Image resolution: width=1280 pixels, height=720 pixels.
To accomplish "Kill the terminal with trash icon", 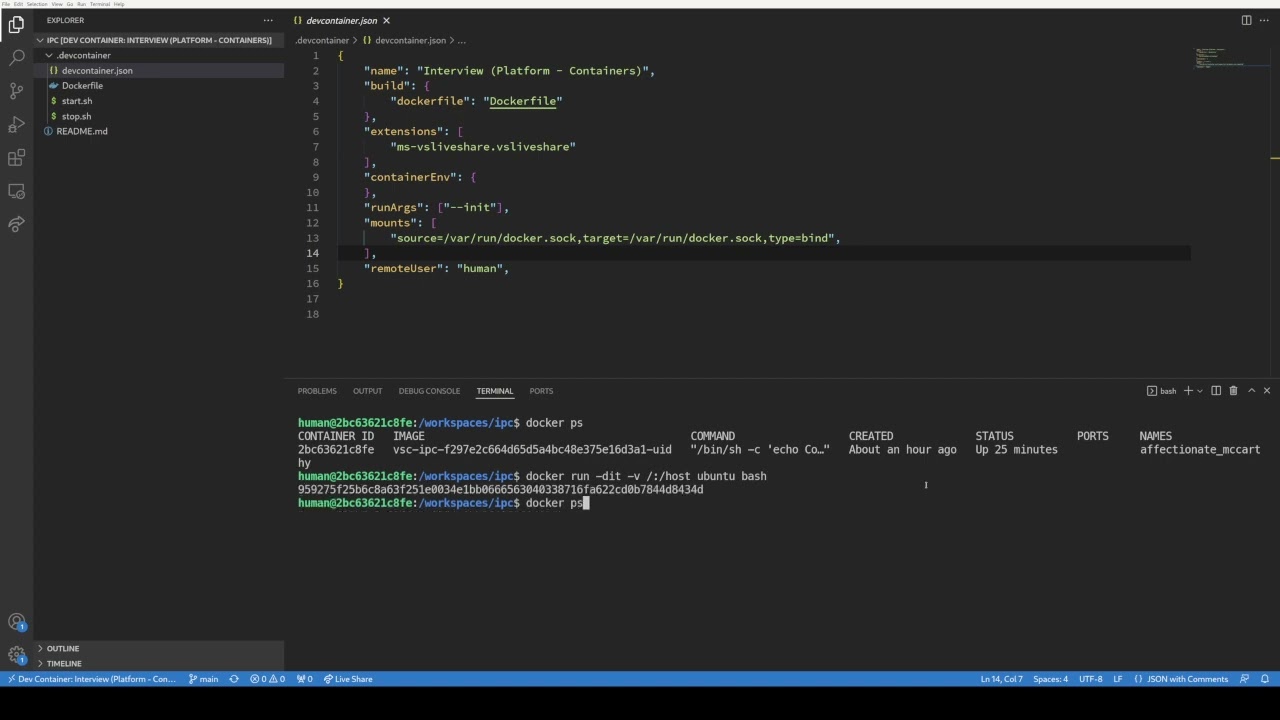I will coord(1233,391).
